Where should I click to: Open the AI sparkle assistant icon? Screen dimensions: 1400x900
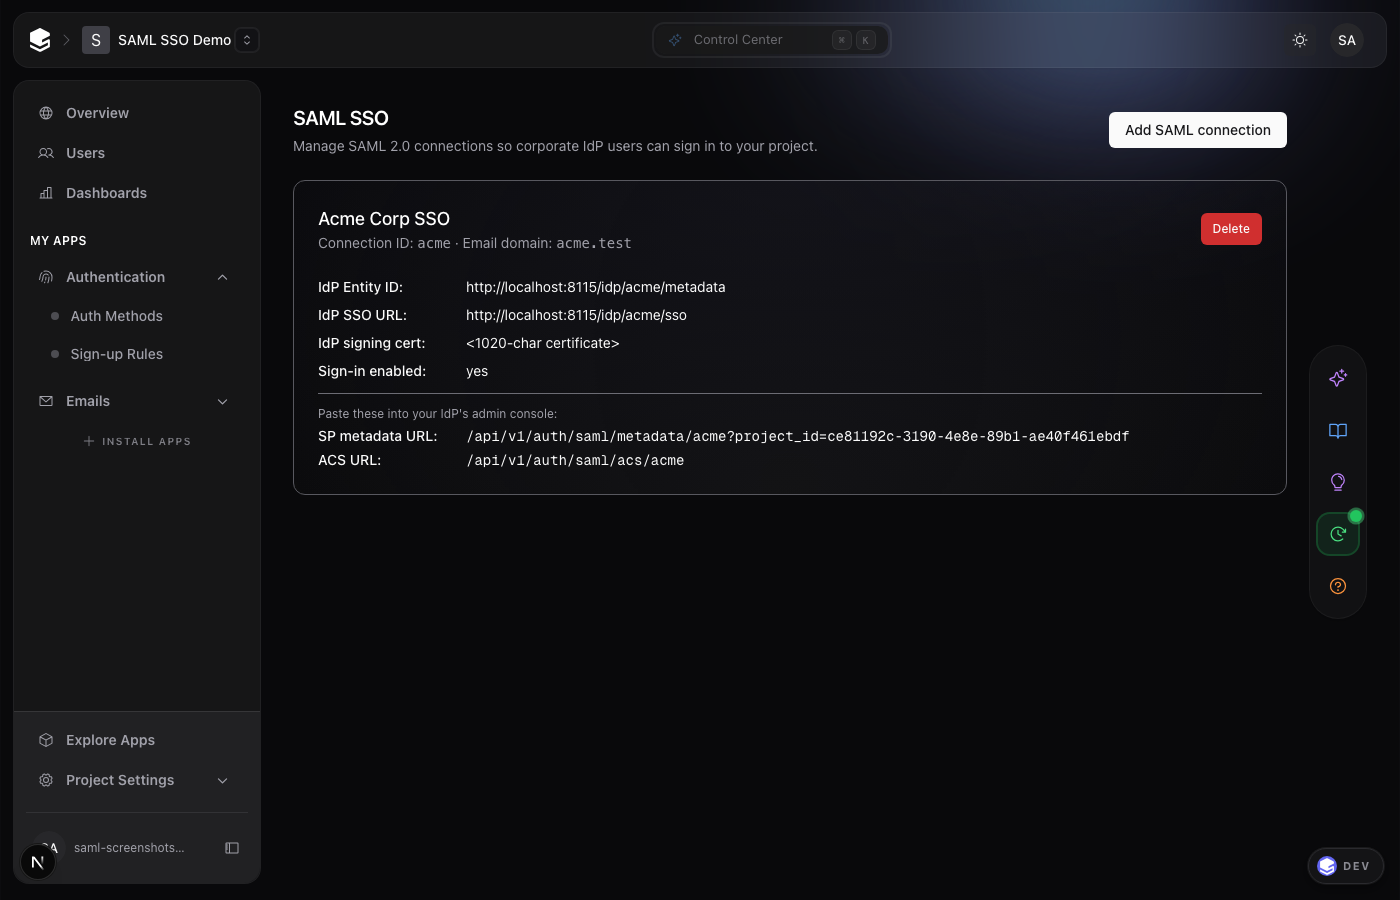pos(1338,378)
